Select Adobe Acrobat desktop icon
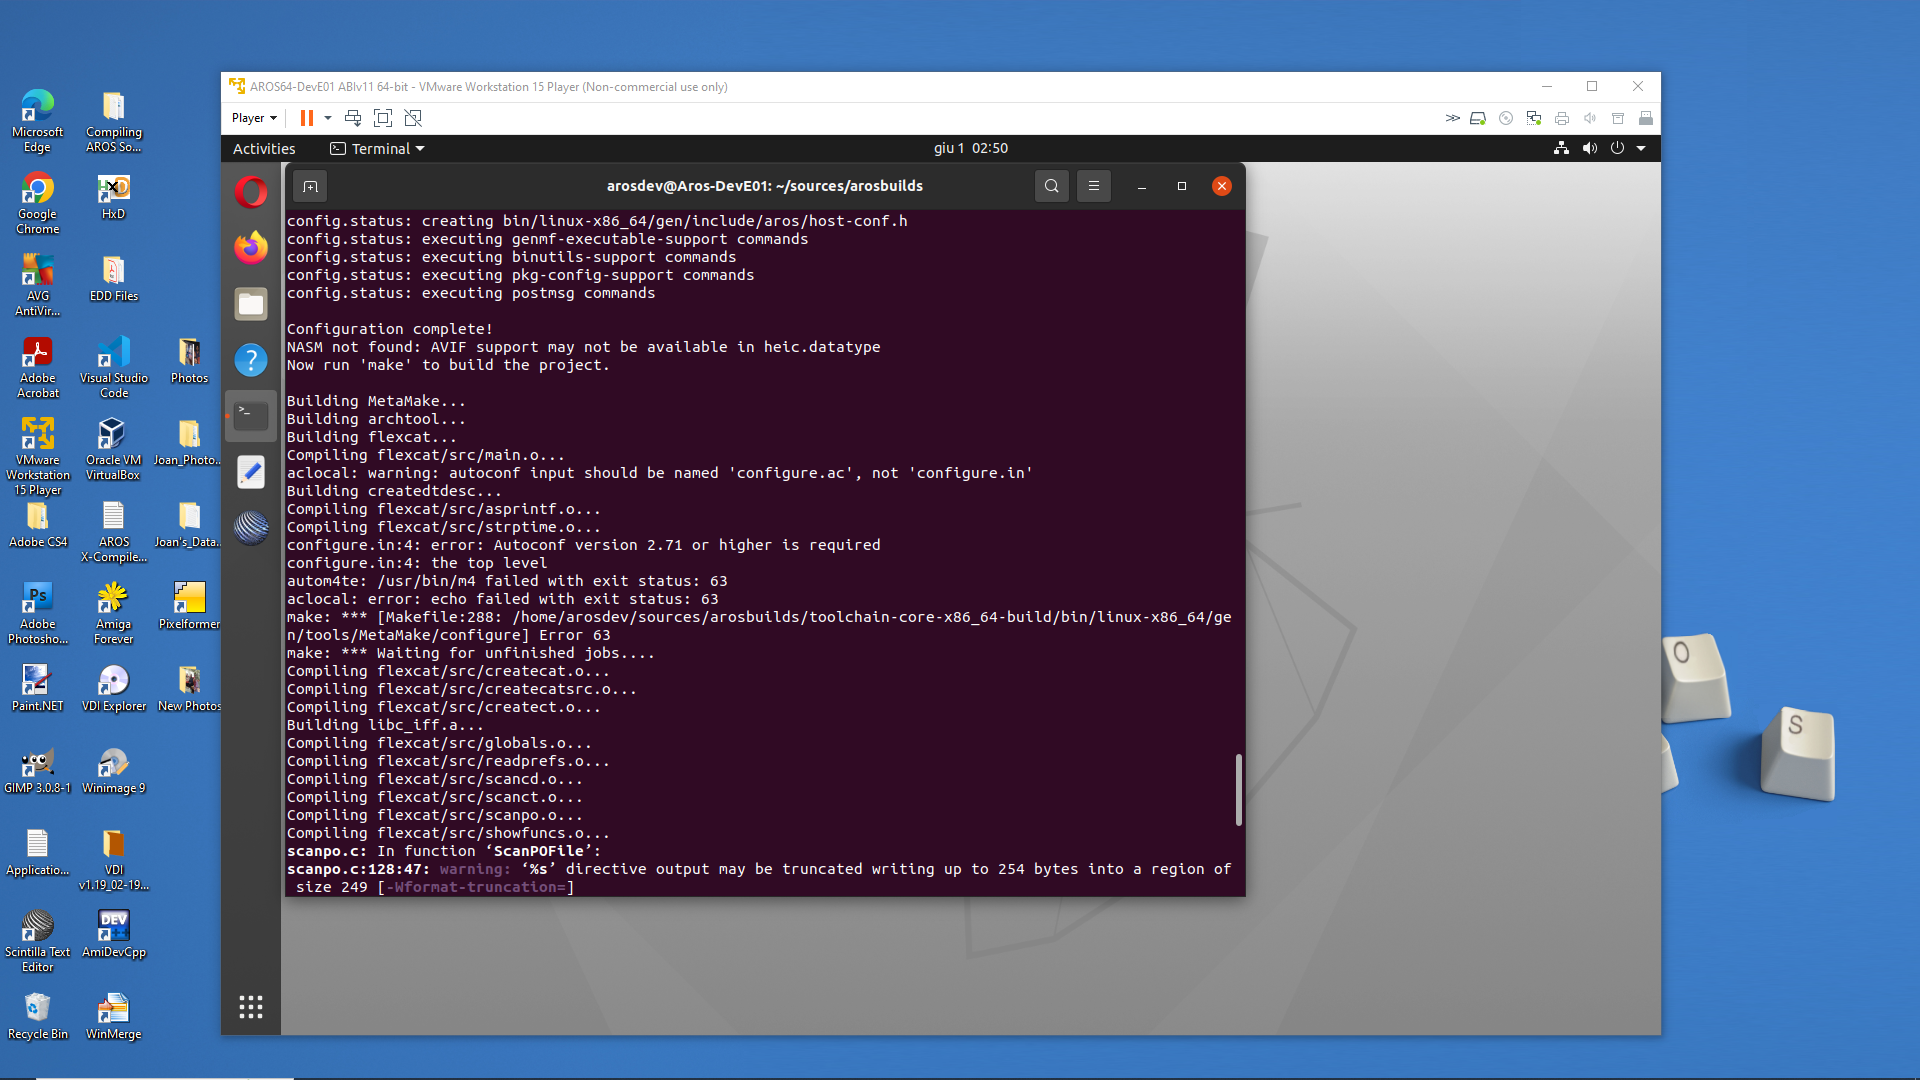 [38, 367]
